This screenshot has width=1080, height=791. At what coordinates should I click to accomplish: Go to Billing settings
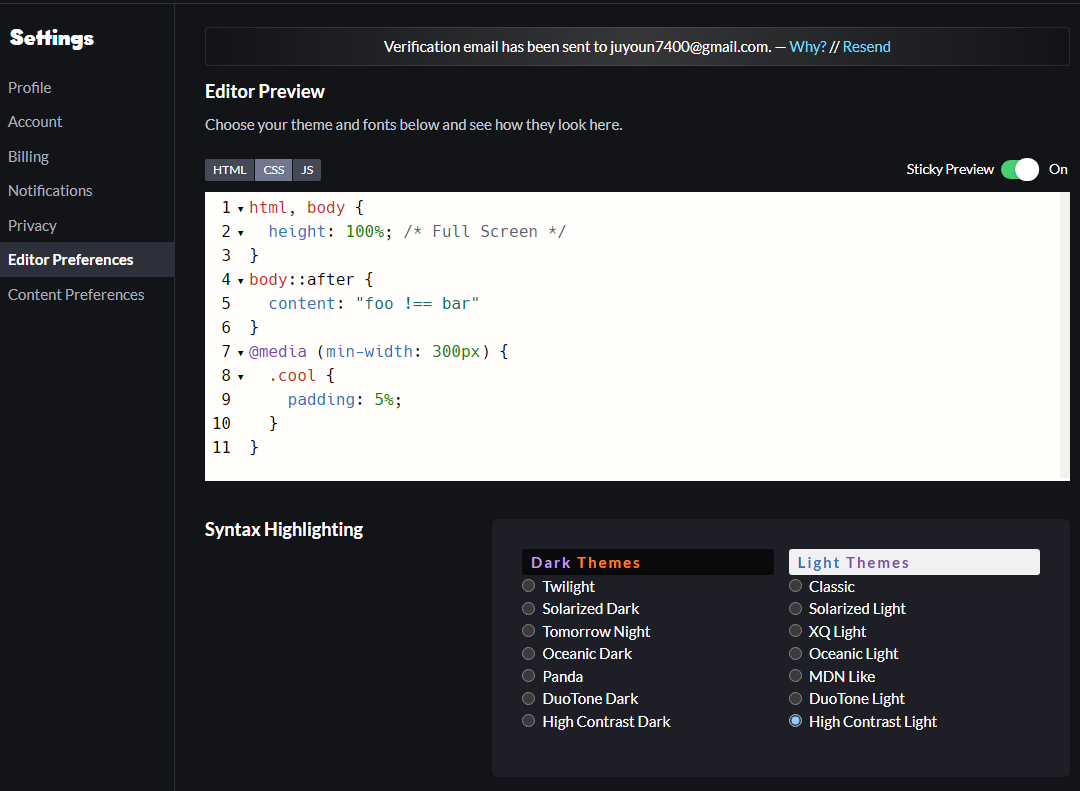pyautogui.click(x=28, y=156)
